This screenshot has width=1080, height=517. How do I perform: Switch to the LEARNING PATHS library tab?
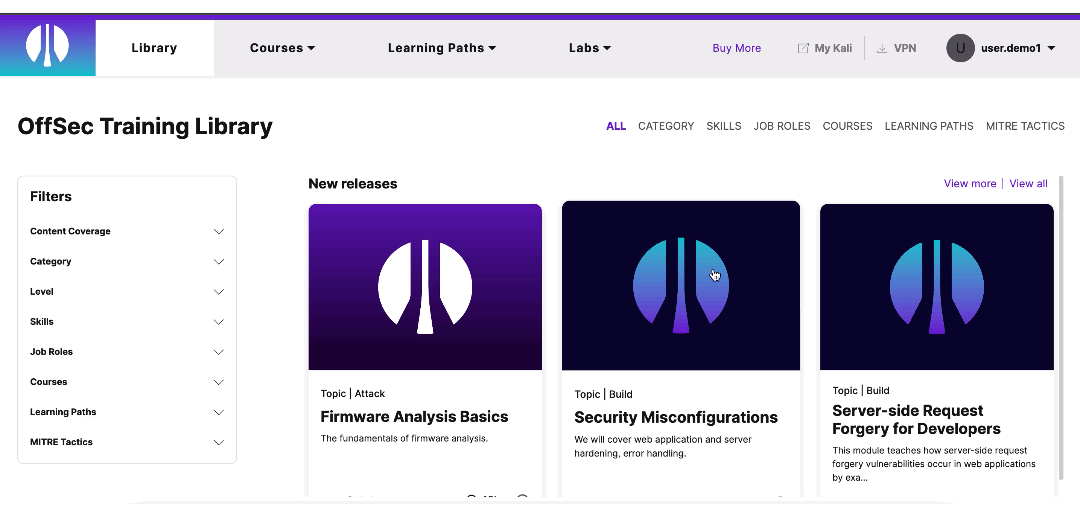929,126
